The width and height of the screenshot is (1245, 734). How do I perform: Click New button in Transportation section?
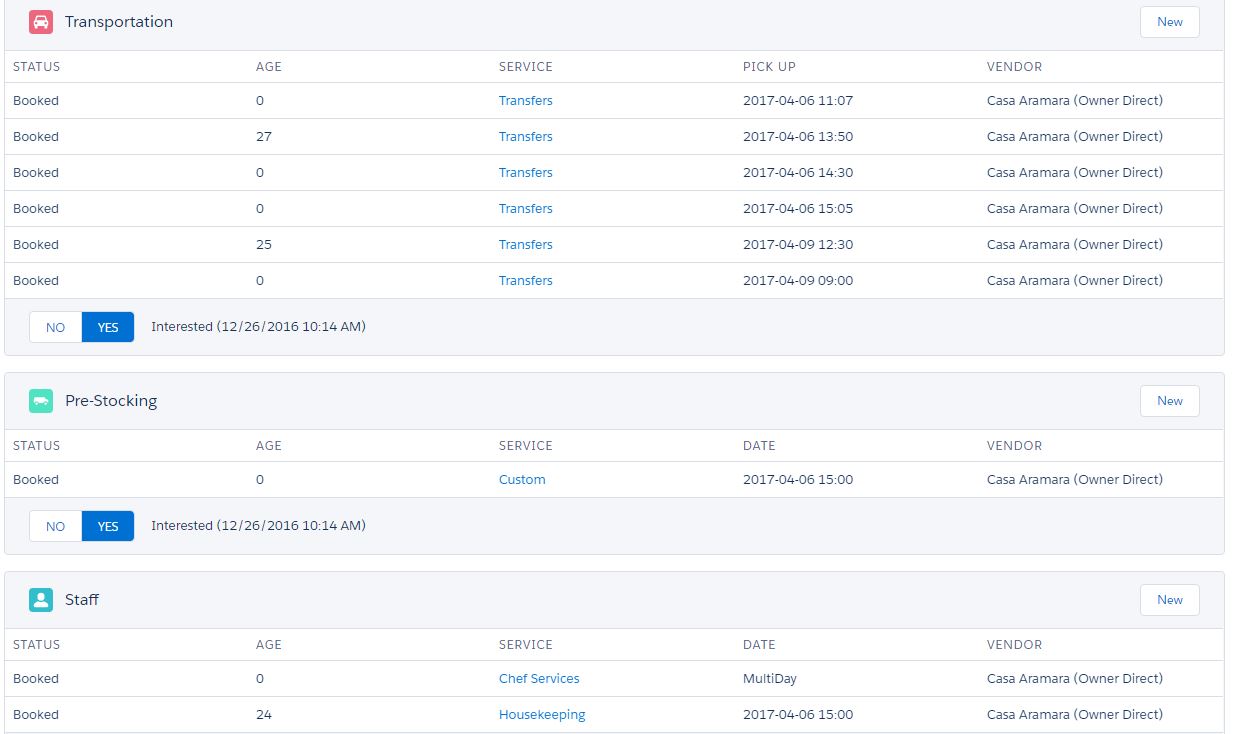point(1169,22)
